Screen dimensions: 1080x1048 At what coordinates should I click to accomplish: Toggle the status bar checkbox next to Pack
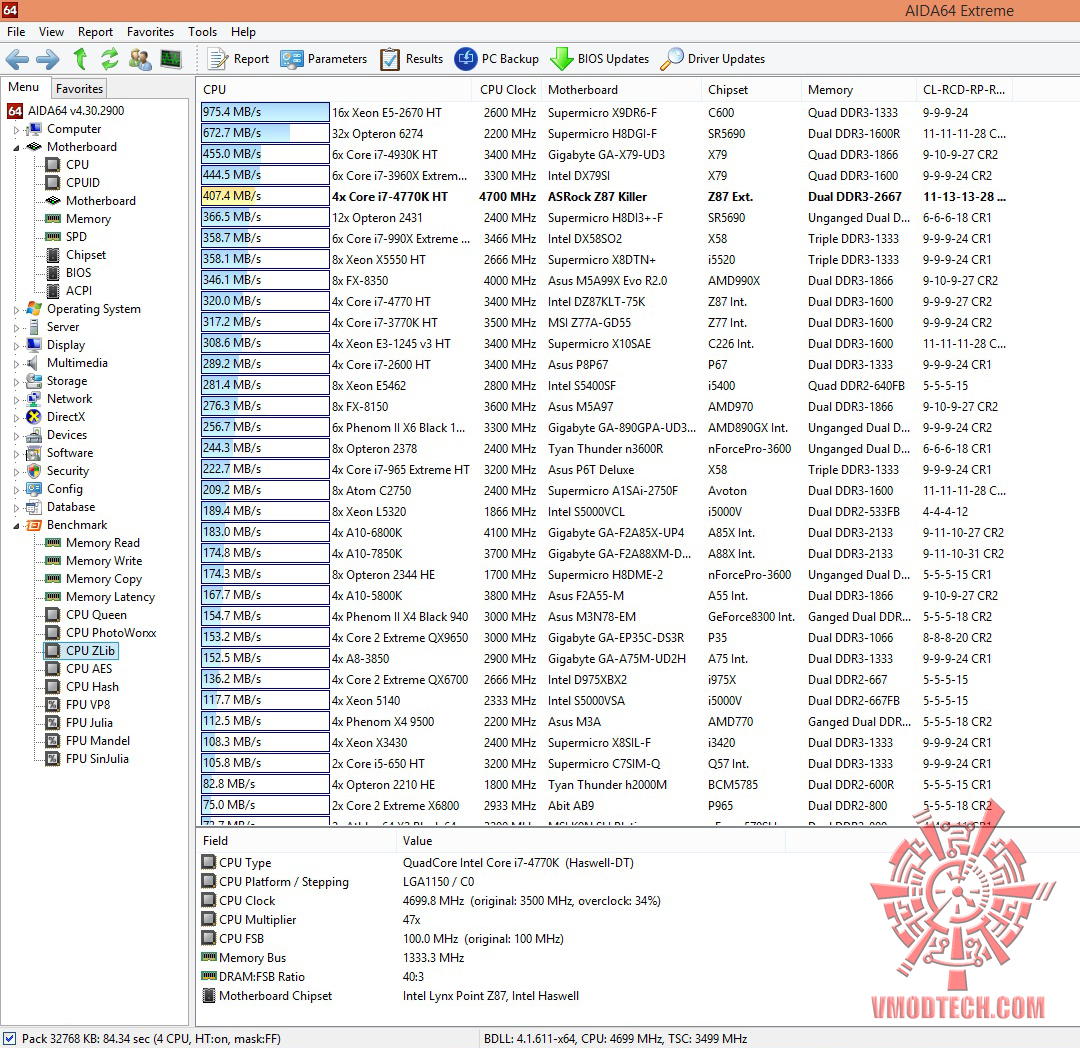click(9, 1038)
